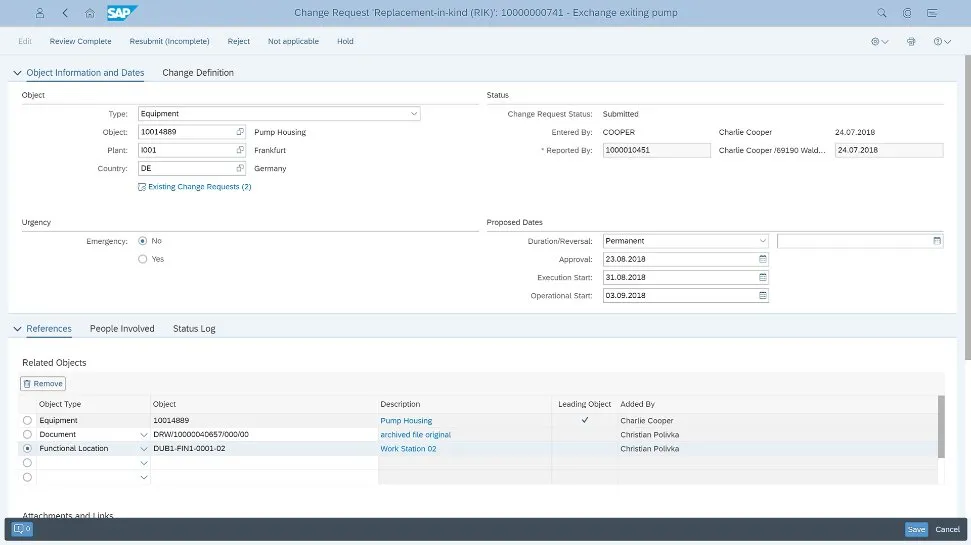Image resolution: width=971 pixels, height=545 pixels.
Task: Select the Equipment row radio button
Action: (x=28, y=421)
